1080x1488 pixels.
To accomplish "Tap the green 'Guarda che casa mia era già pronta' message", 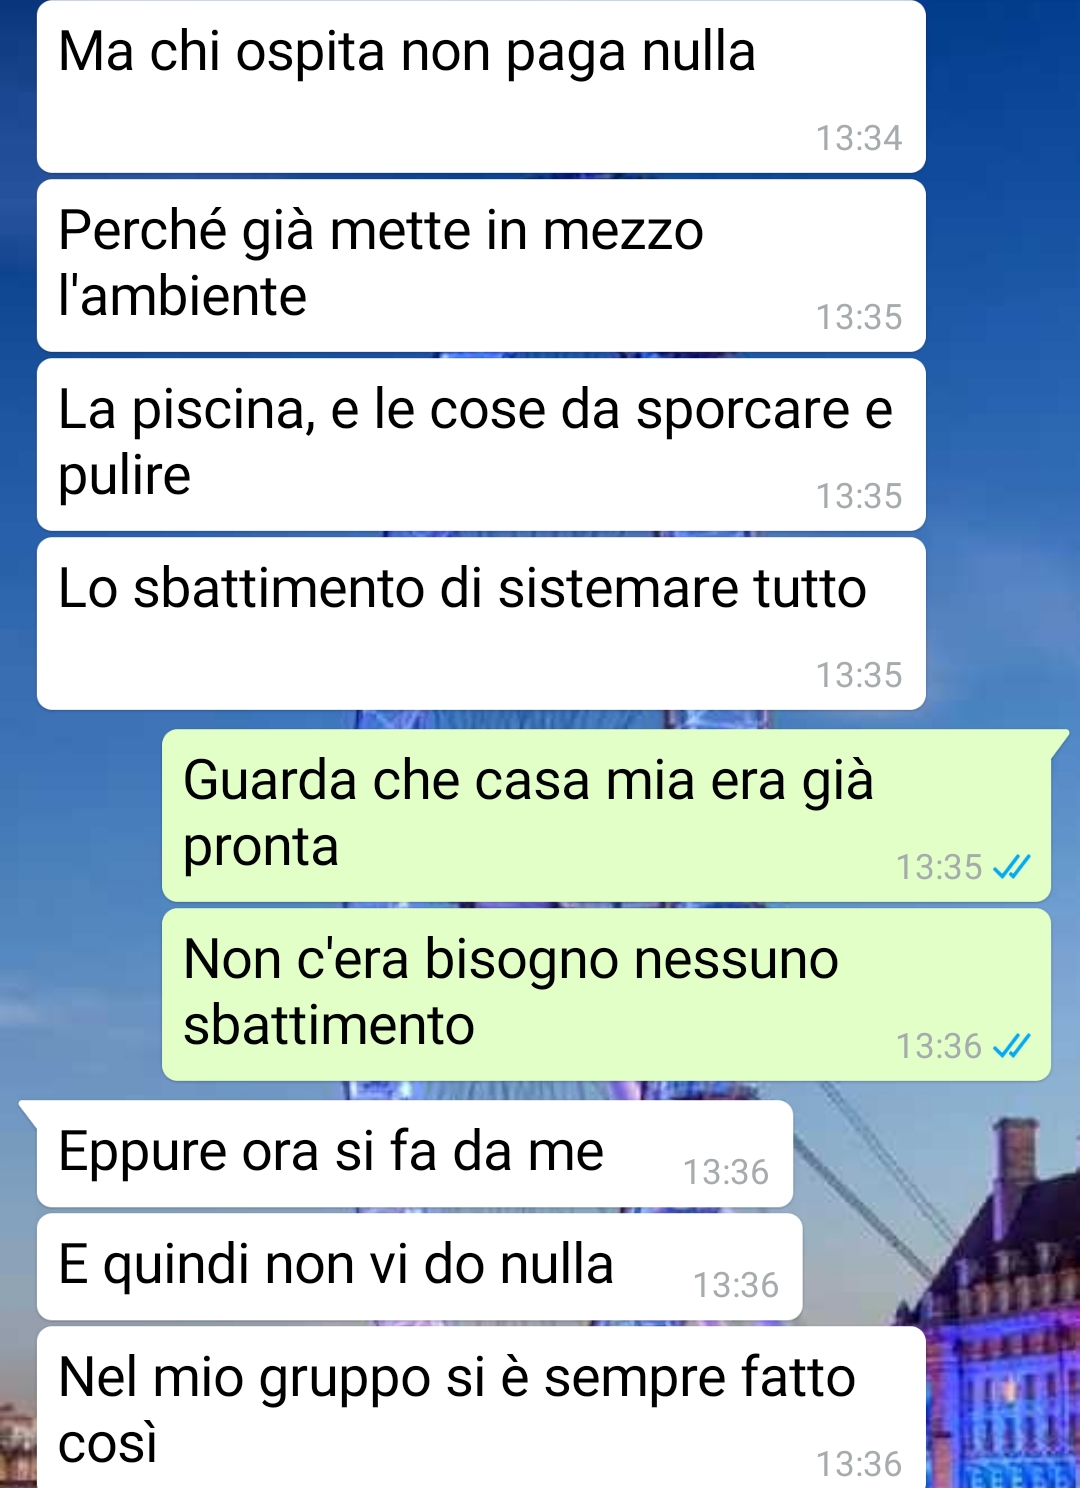I will pyautogui.click(x=606, y=816).
